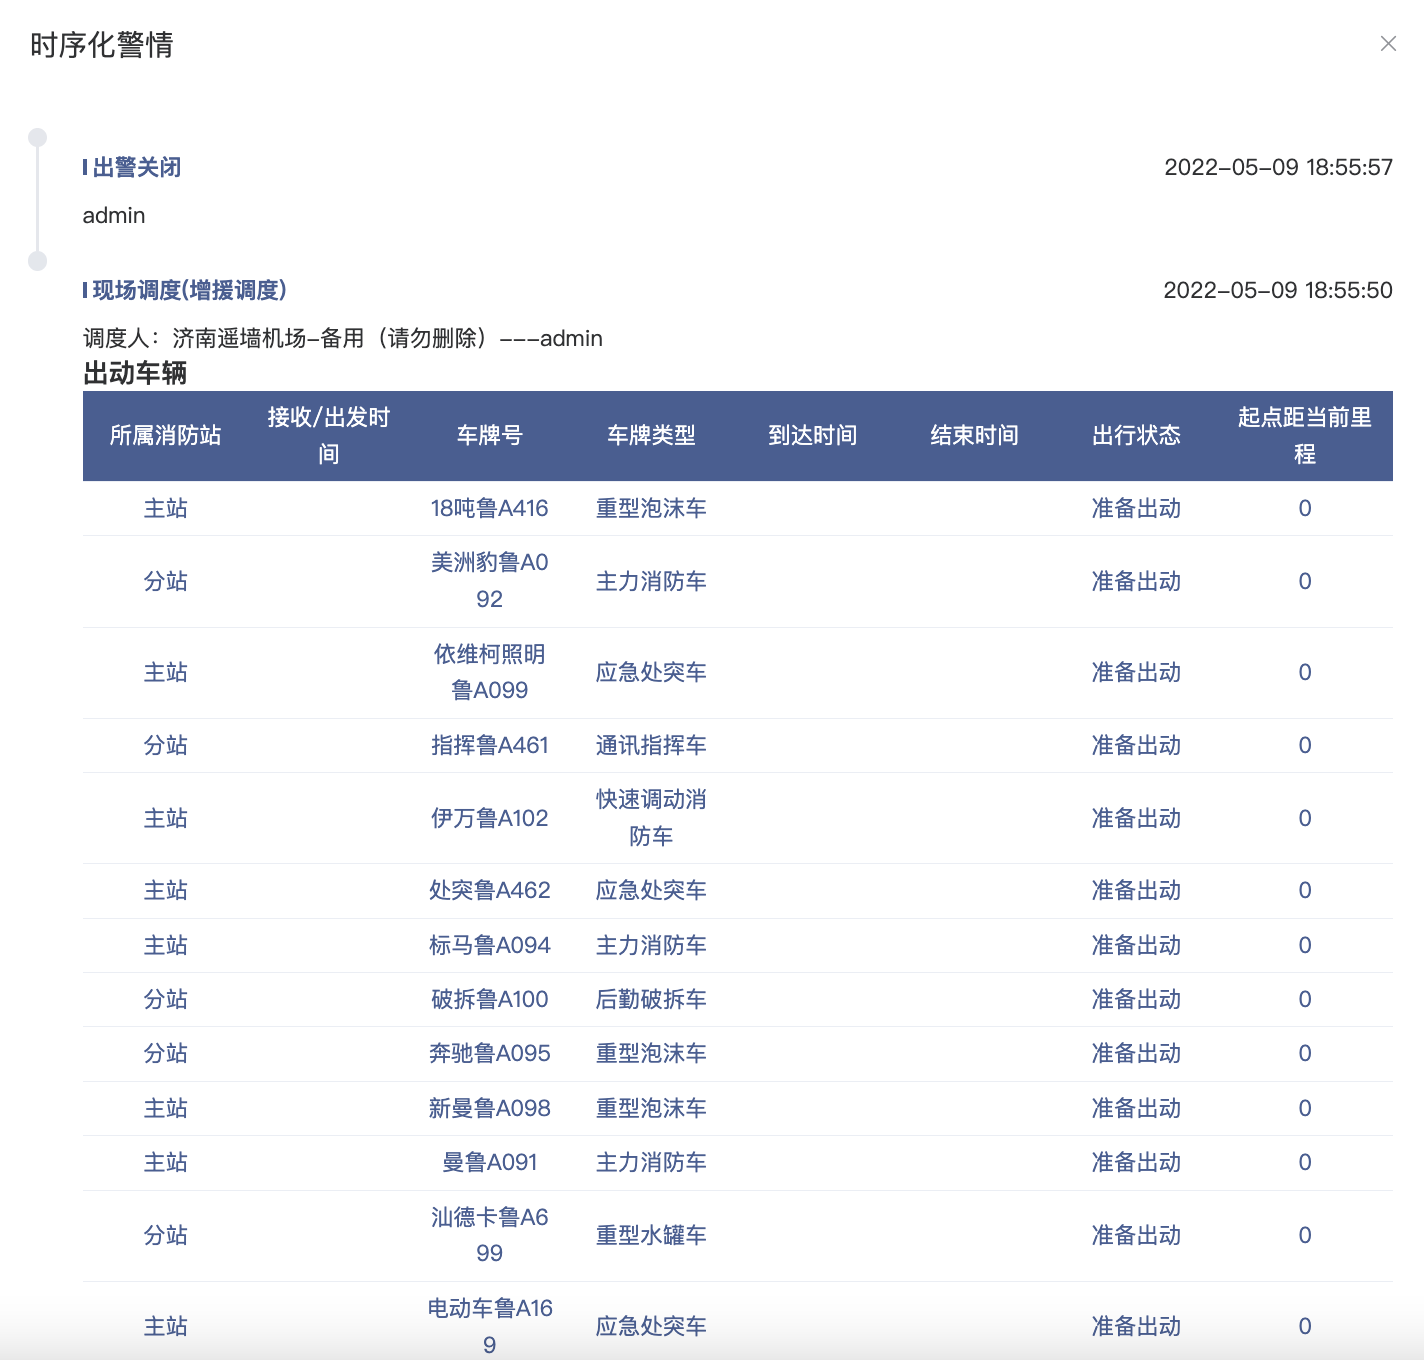Click 应急处突车 in the 处突鲁A462 row
The image size is (1424, 1360).
(x=651, y=890)
